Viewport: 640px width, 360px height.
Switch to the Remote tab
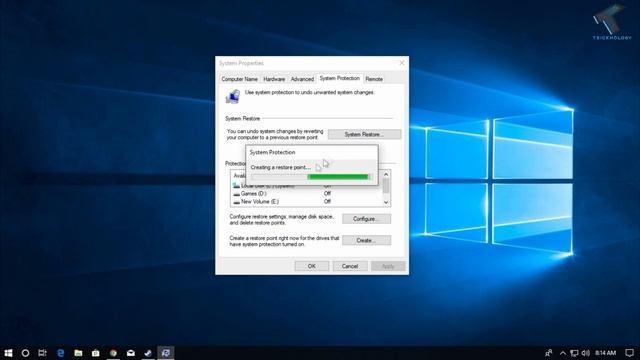374,79
